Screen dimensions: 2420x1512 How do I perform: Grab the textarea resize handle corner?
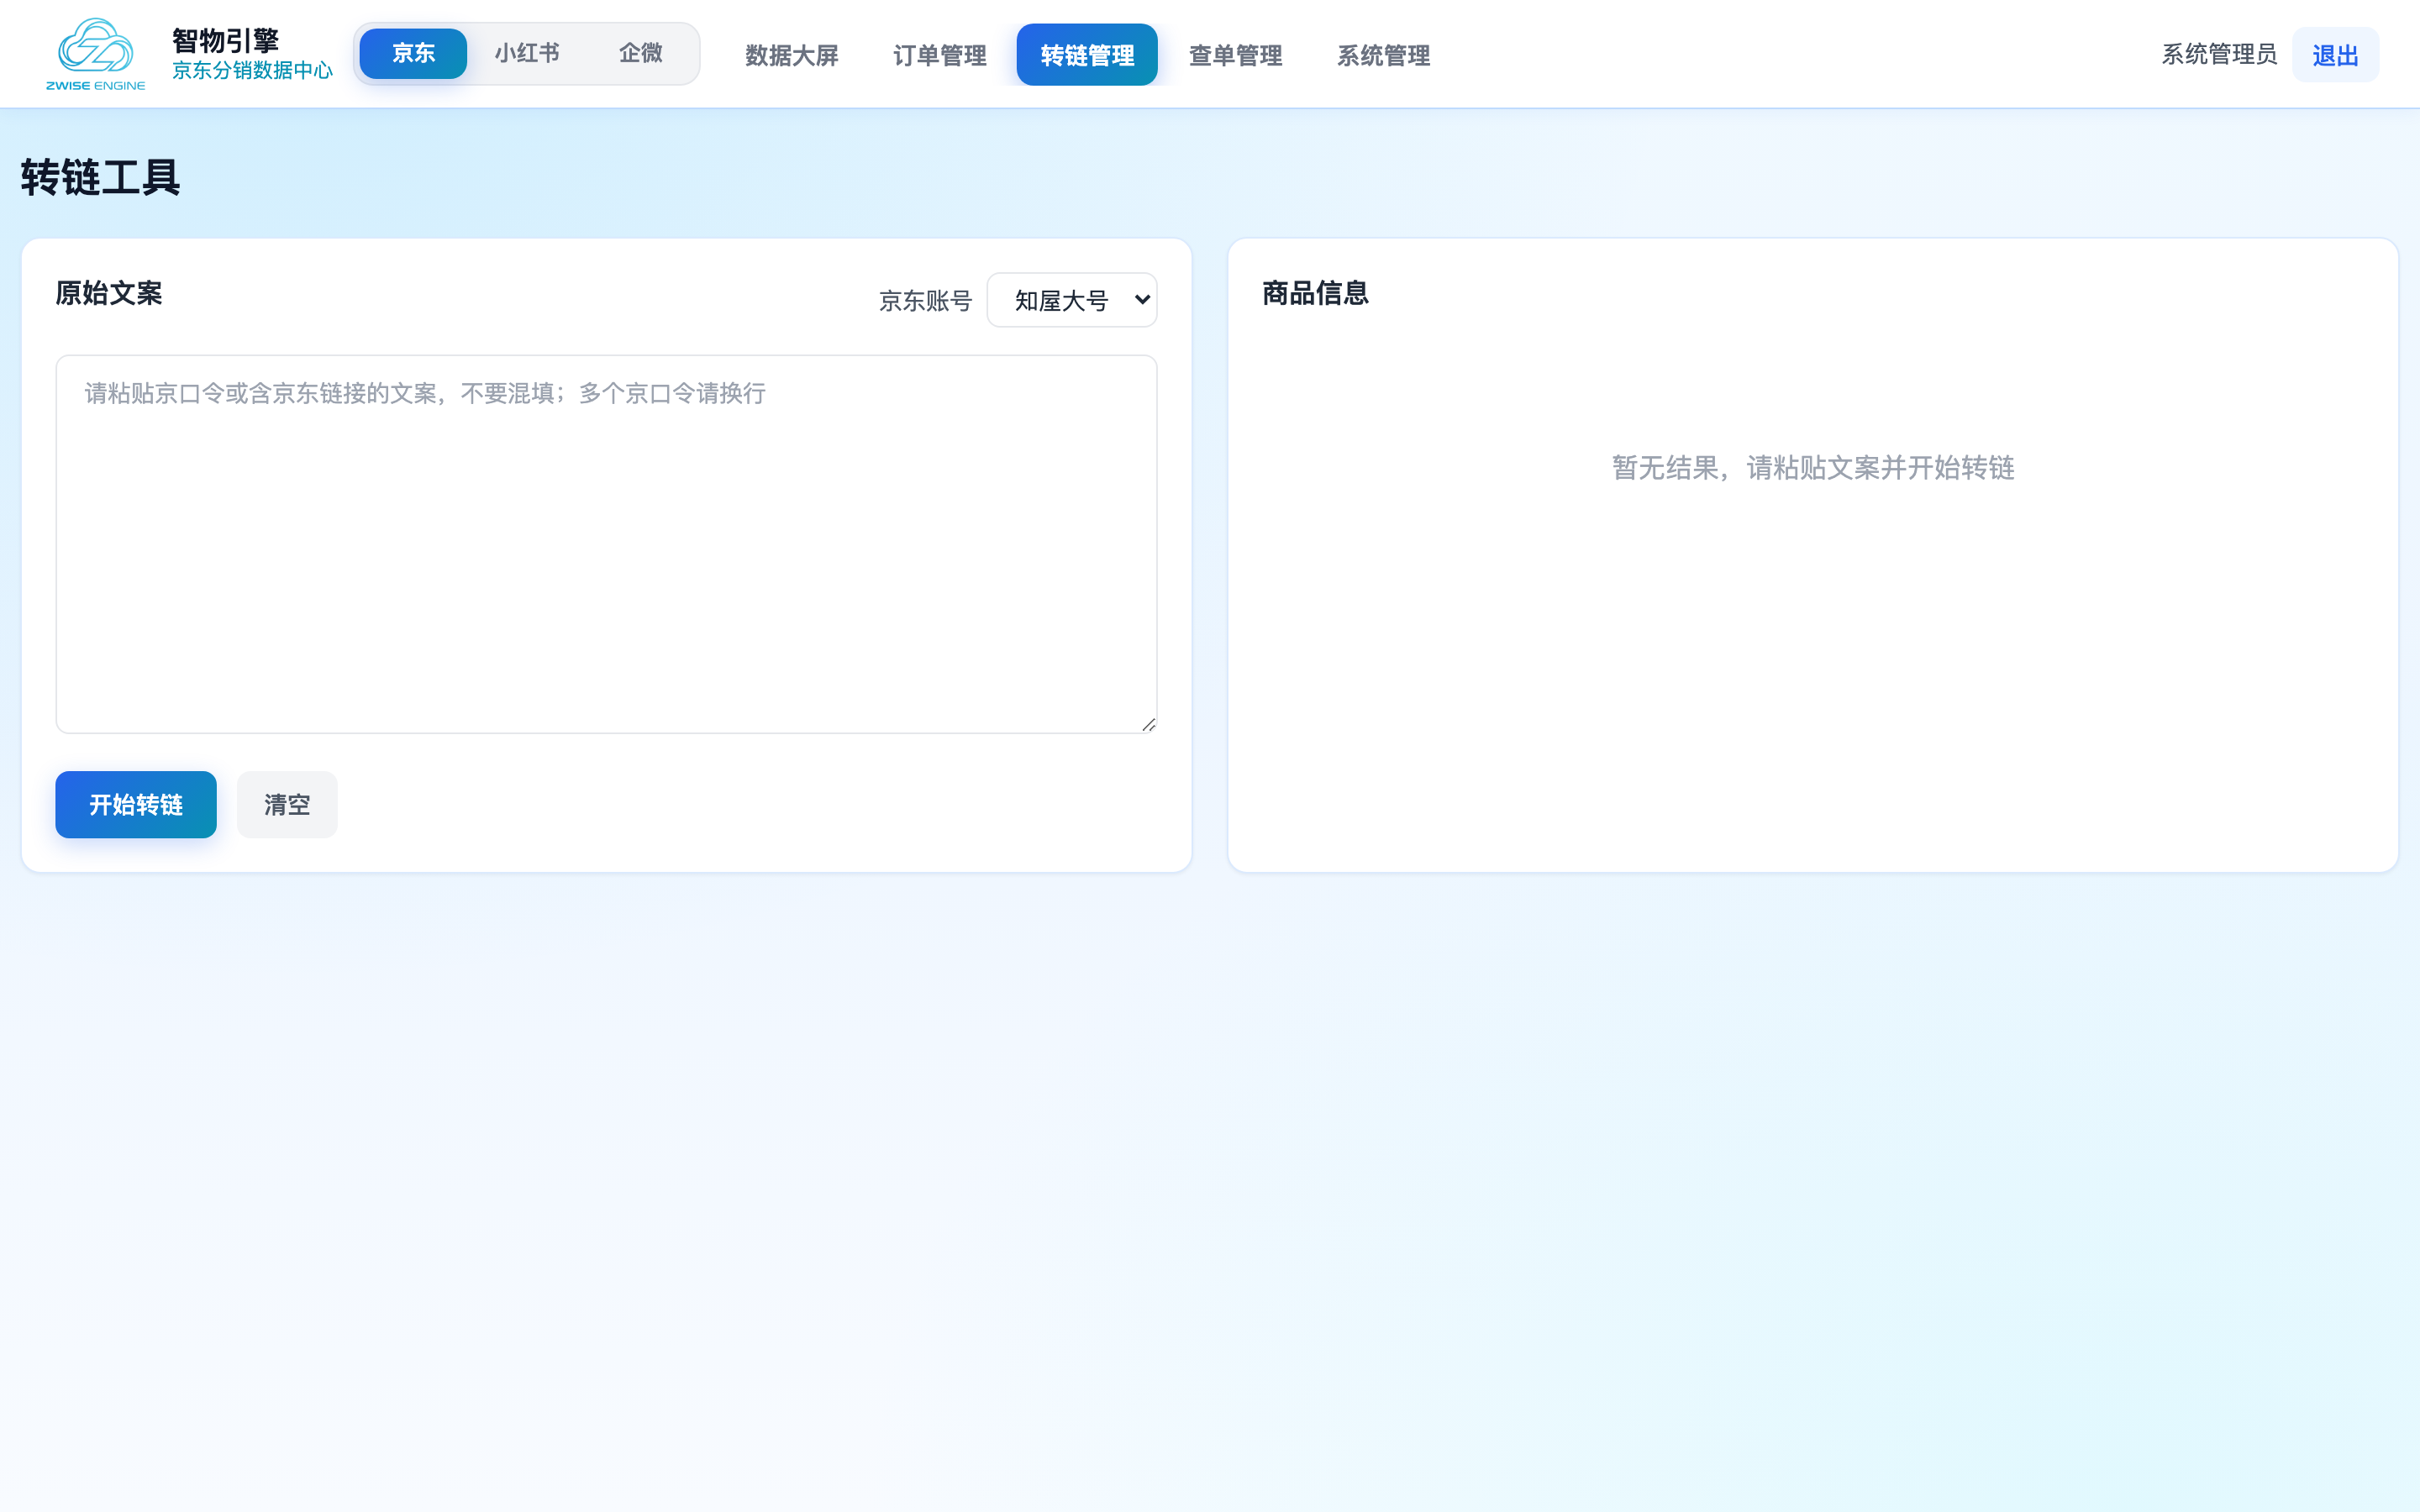1149,725
